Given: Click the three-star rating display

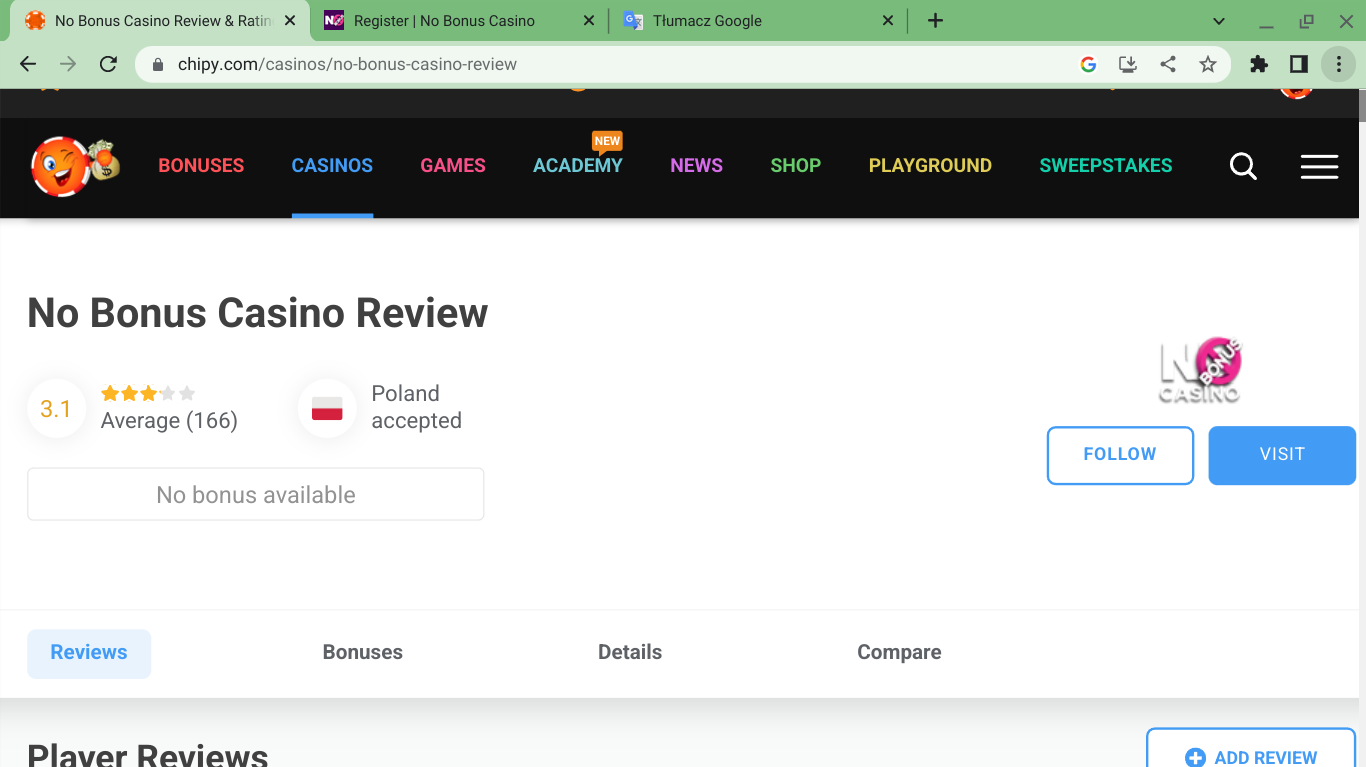Looking at the screenshot, I should [148, 394].
